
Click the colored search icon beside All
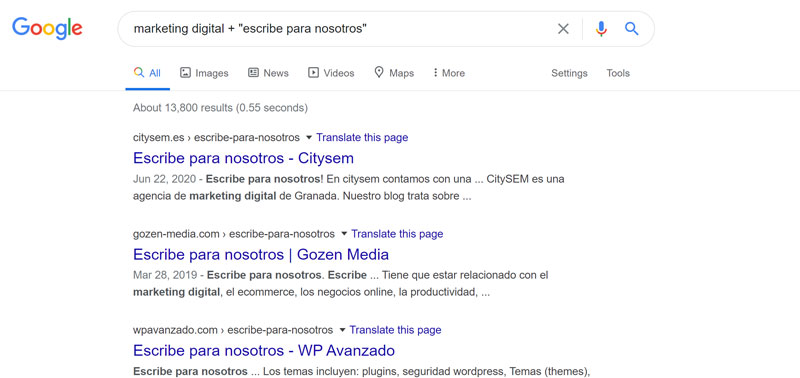139,72
